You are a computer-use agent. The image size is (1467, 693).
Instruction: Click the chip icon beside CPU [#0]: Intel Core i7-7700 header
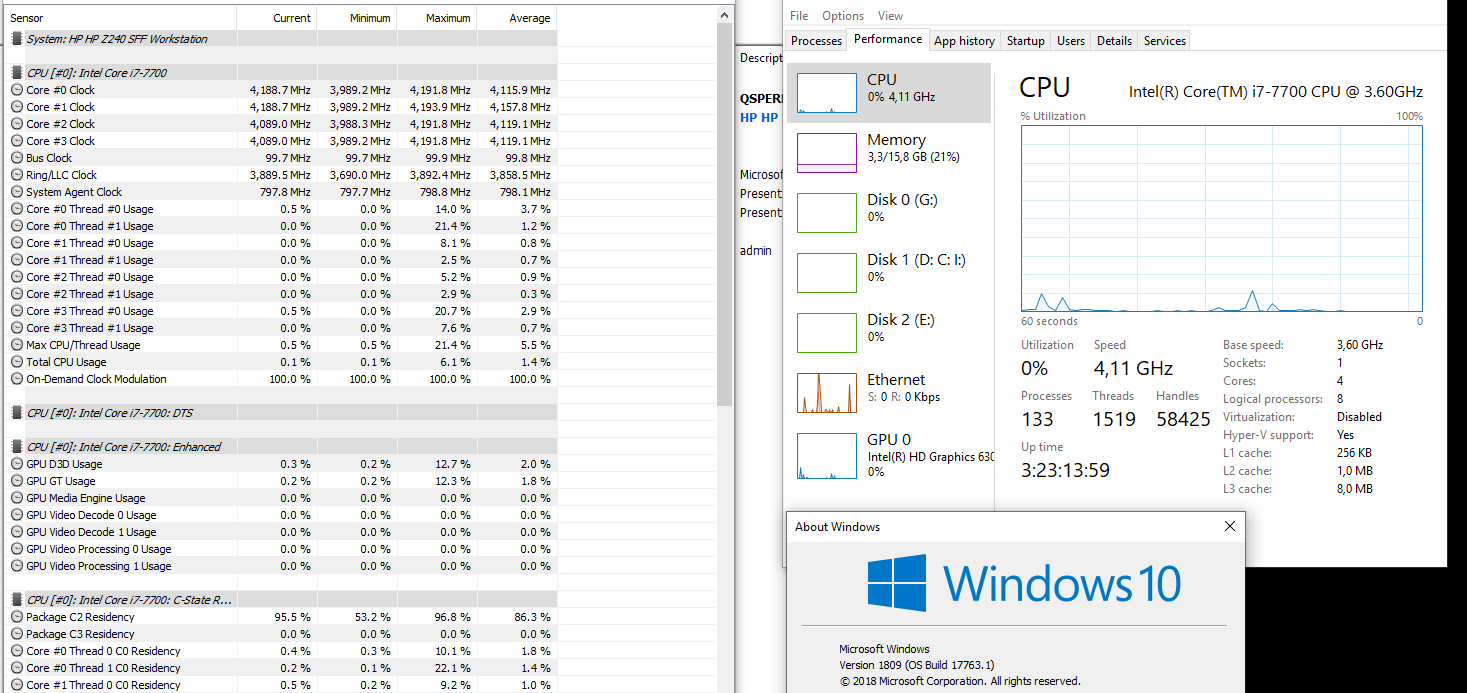coord(17,73)
